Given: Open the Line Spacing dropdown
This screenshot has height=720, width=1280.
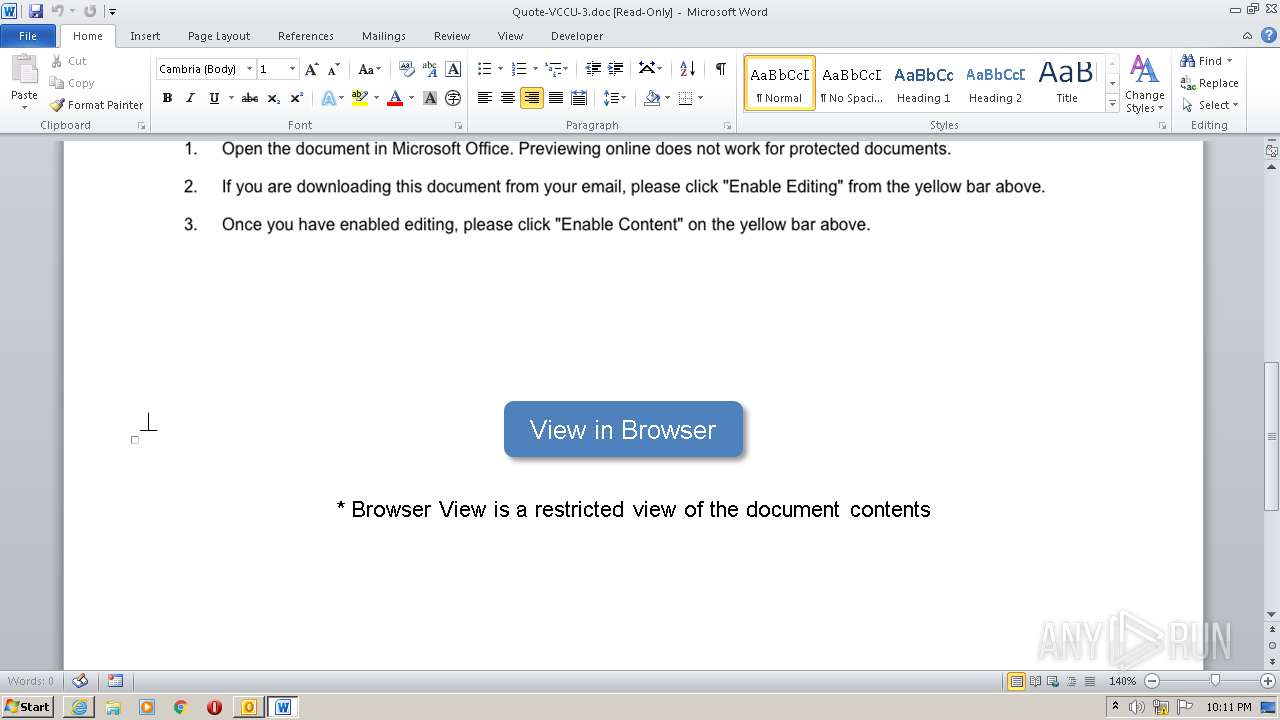Looking at the screenshot, I should 615,98.
